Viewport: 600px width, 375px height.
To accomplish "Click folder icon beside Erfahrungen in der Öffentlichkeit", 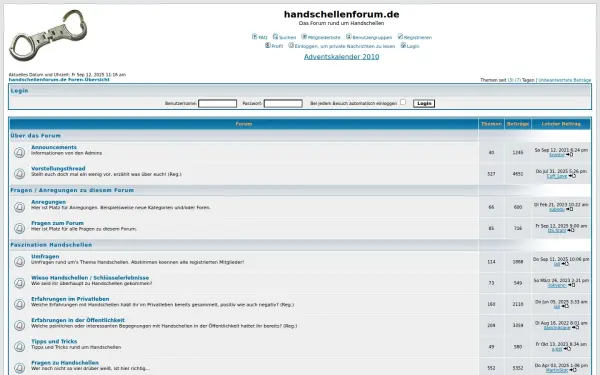I will coord(20,325).
